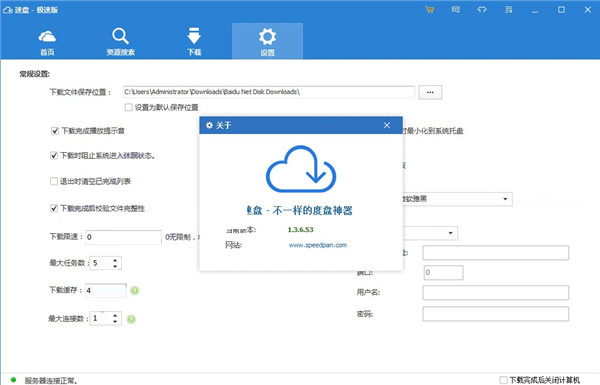The image size is (600, 385).
Task: Go to the 首页 home cloud tab
Action: click(x=47, y=43)
